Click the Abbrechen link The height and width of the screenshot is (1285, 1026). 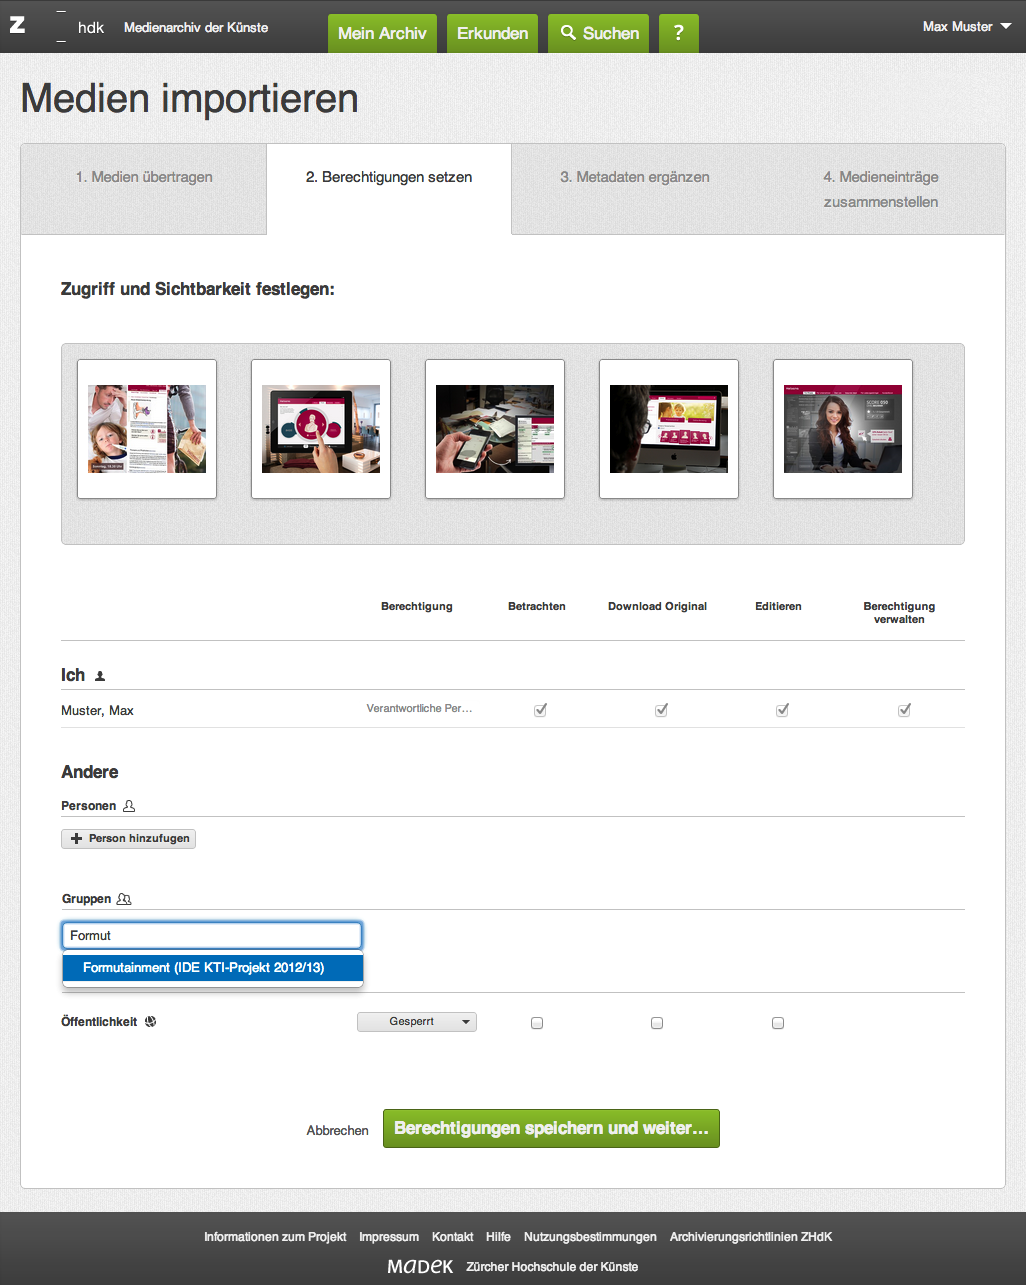(x=337, y=1130)
